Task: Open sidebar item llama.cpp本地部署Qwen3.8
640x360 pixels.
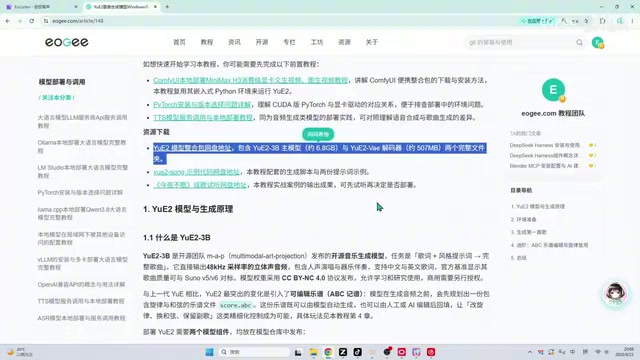Action: pyautogui.click(x=82, y=213)
